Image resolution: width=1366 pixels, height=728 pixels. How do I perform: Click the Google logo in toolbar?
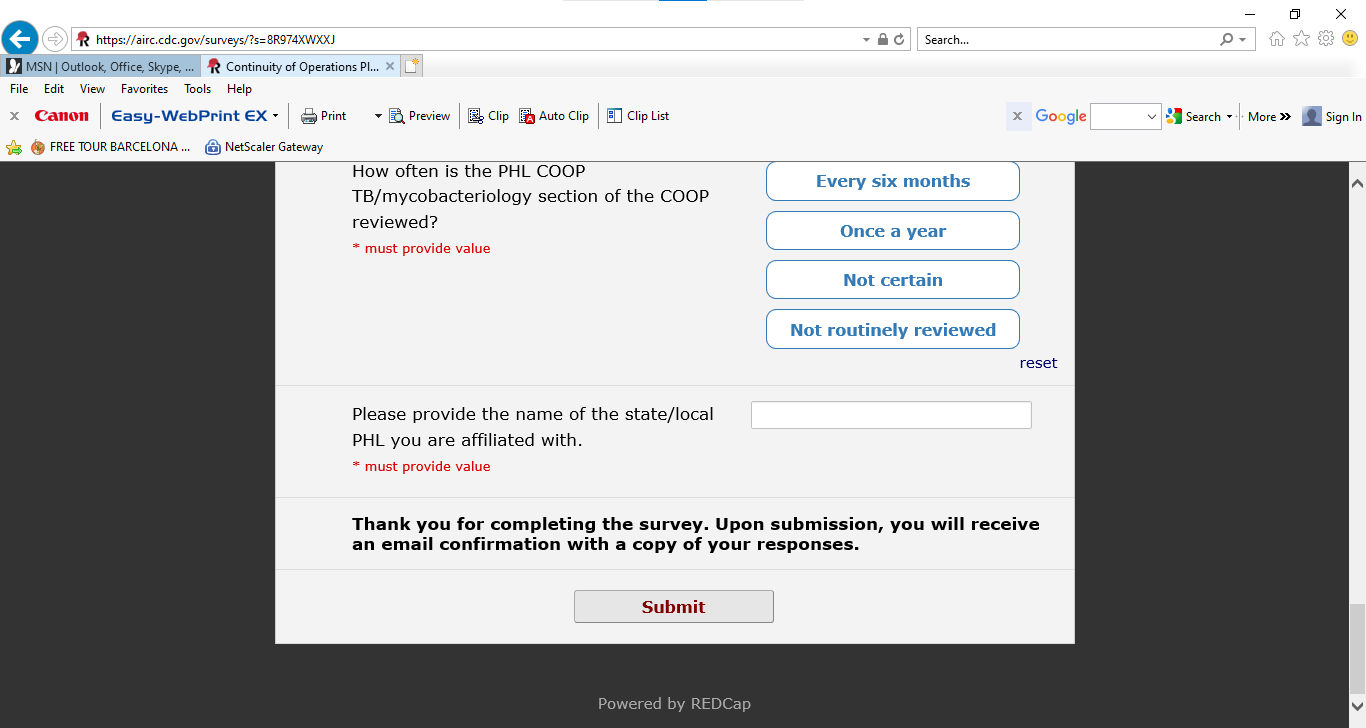pyautogui.click(x=1061, y=116)
